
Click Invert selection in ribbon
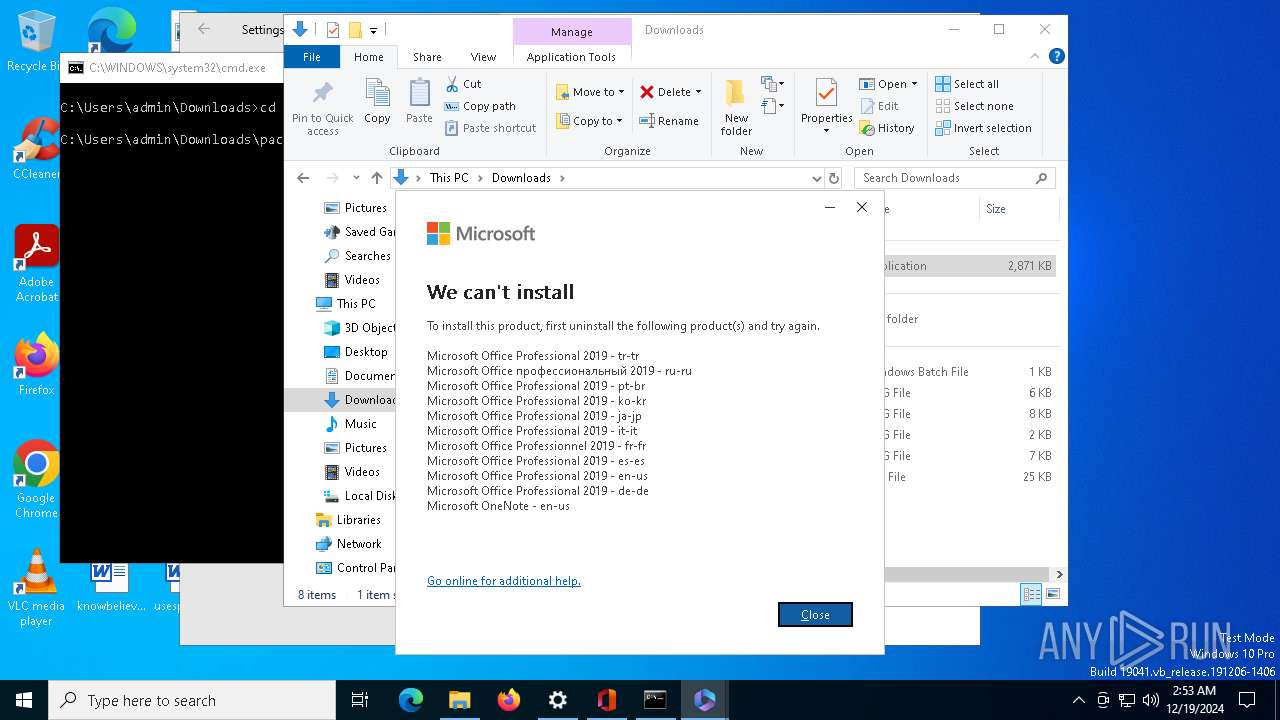coord(983,128)
